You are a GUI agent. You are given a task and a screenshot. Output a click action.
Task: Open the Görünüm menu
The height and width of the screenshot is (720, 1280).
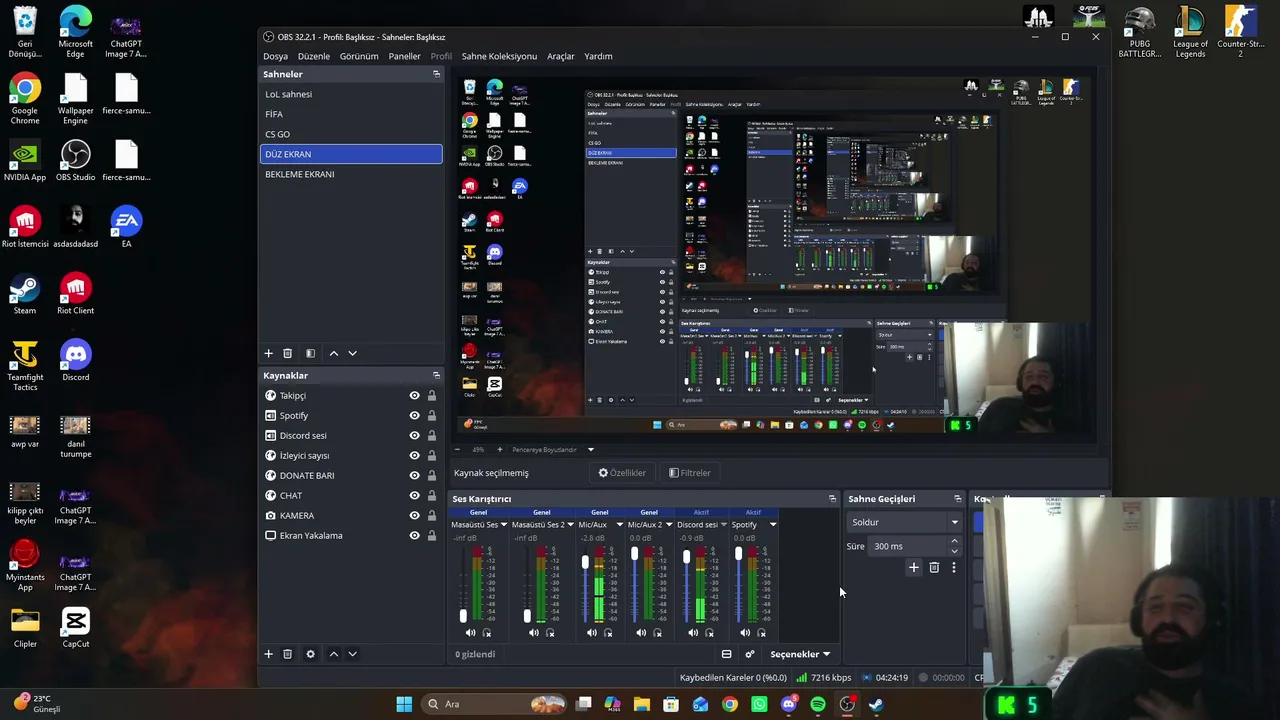pyautogui.click(x=359, y=56)
